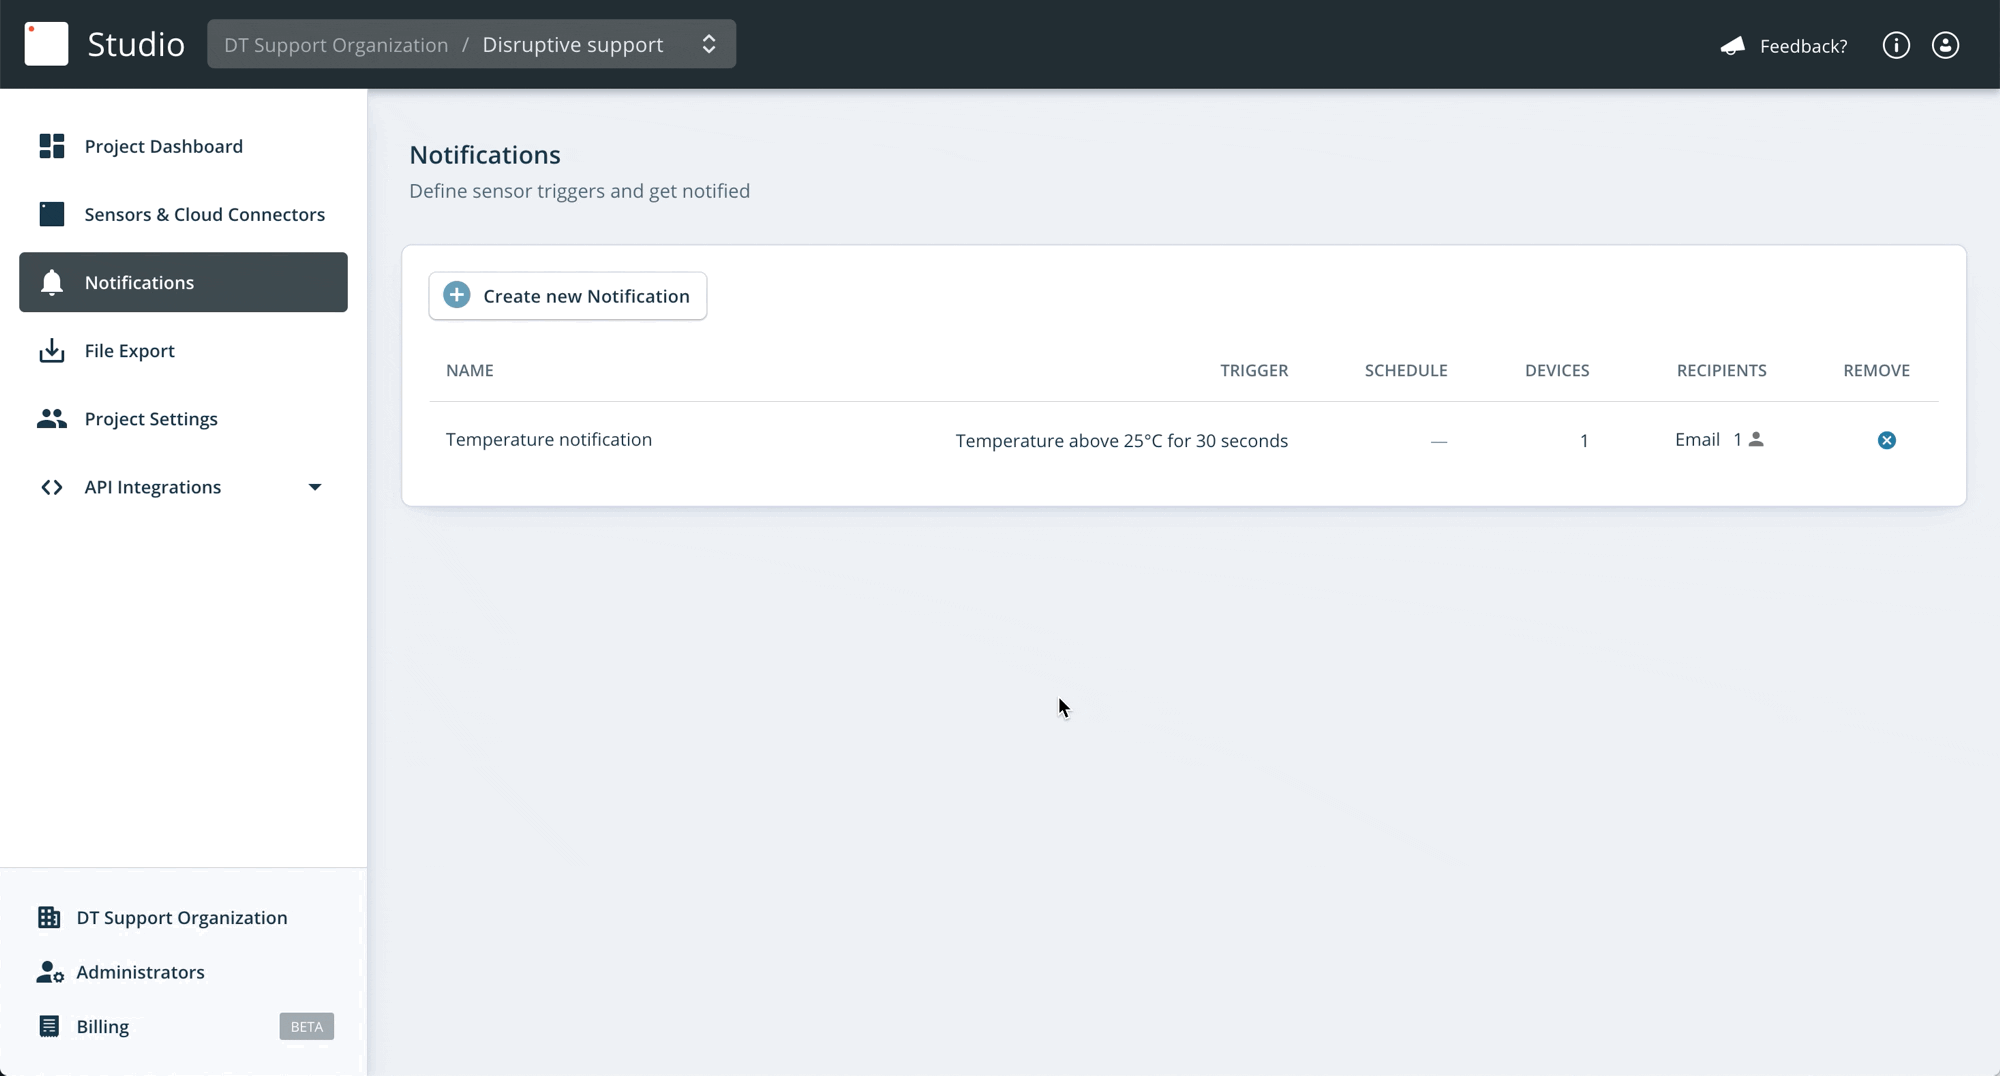Screen dimensions: 2000x1076
Task: Click the Billing receipt icon
Action: (49, 1026)
